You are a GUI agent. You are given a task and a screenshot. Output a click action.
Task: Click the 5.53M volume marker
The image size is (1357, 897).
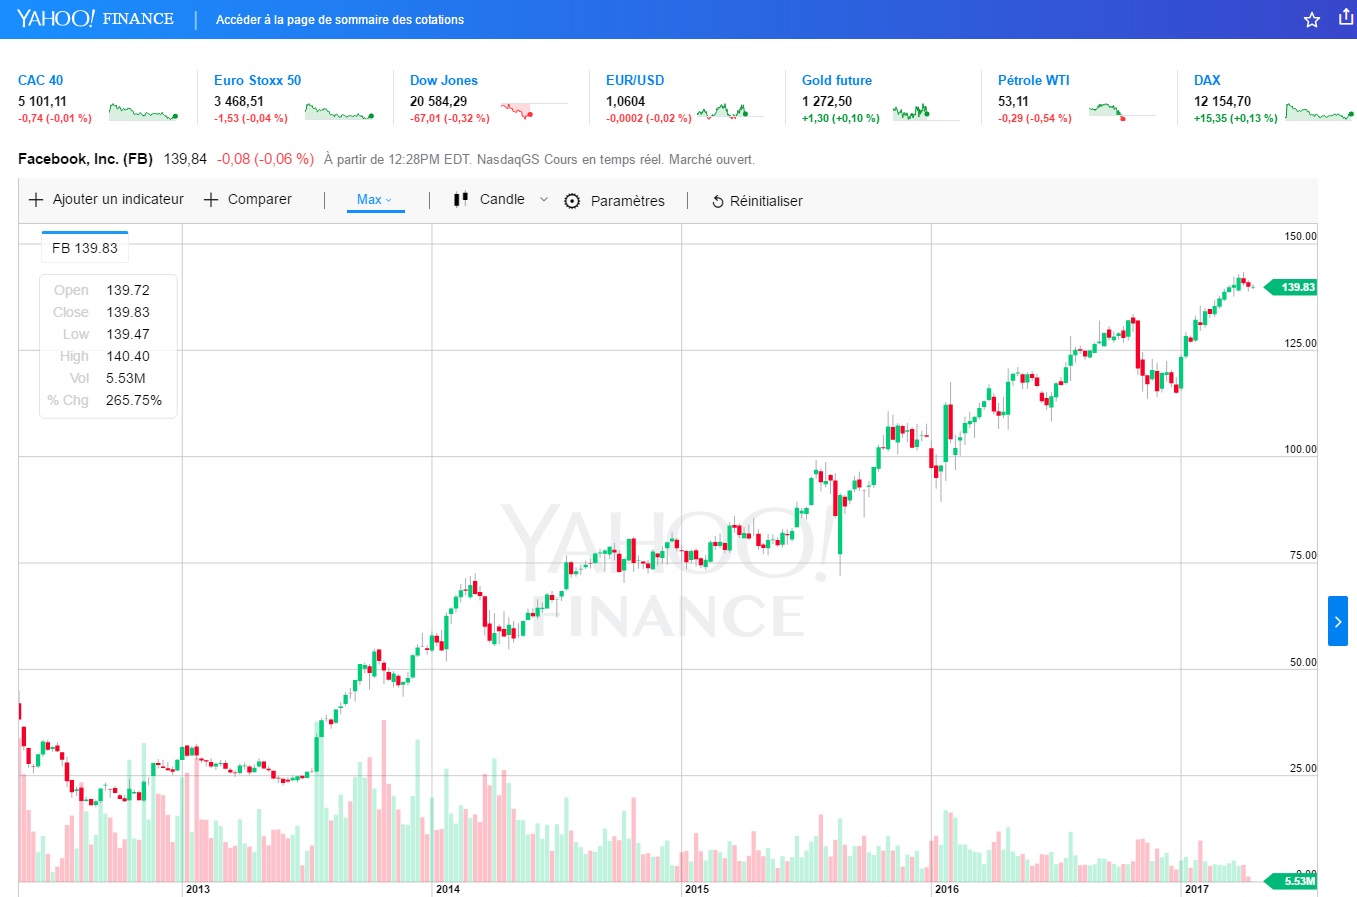(x=1293, y=881)
